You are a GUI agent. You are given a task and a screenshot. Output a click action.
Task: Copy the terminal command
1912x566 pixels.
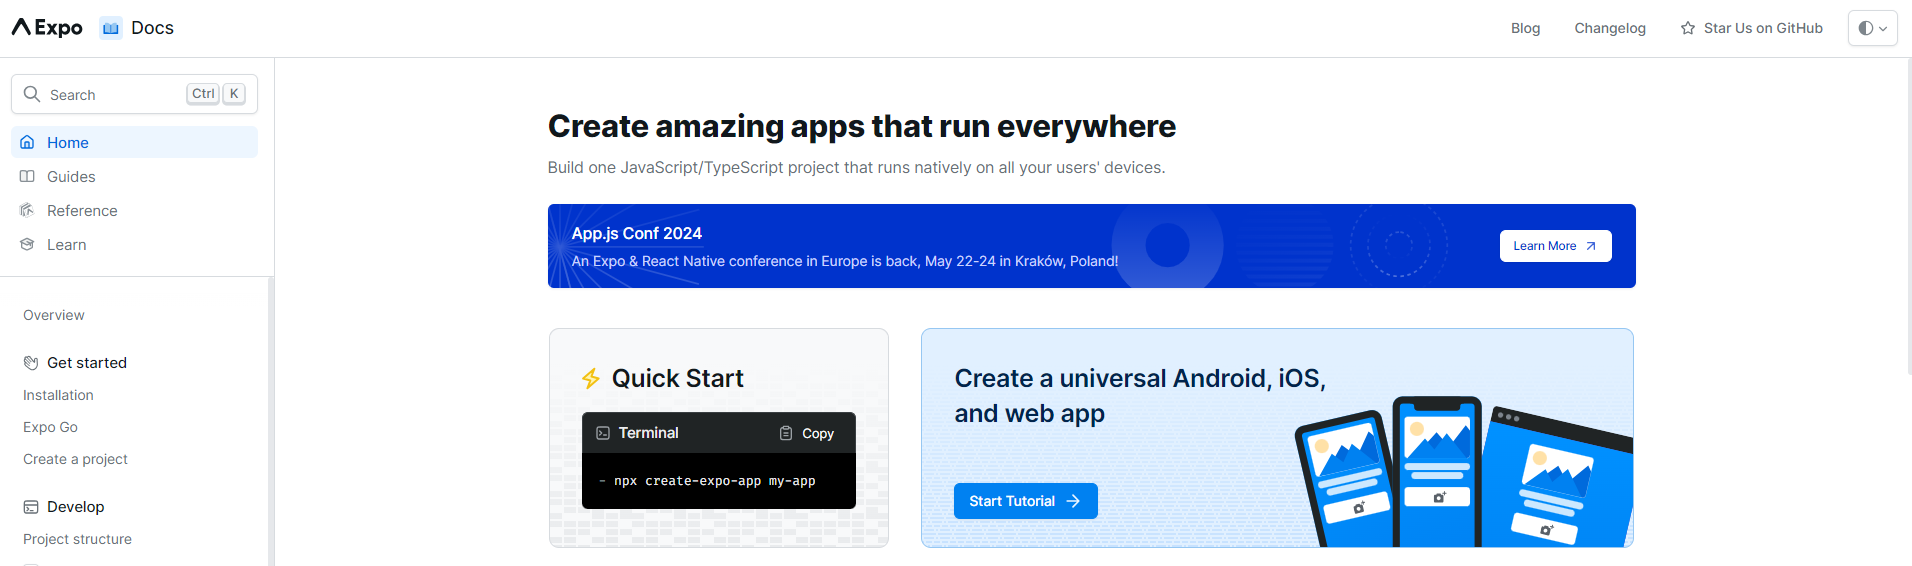pos(806,433)
